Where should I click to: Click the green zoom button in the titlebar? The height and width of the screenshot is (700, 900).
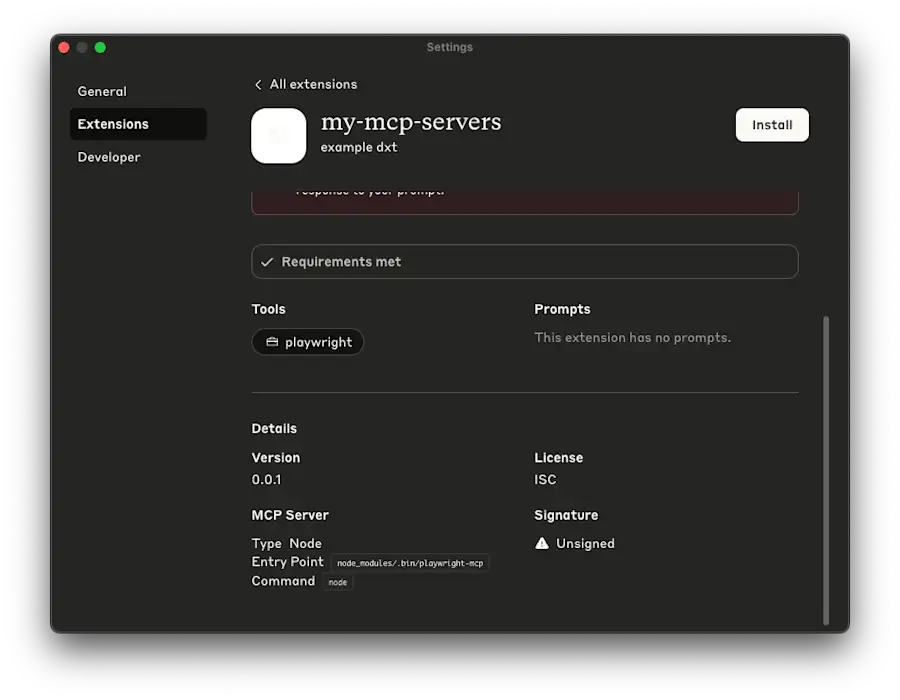pos(100,47)
